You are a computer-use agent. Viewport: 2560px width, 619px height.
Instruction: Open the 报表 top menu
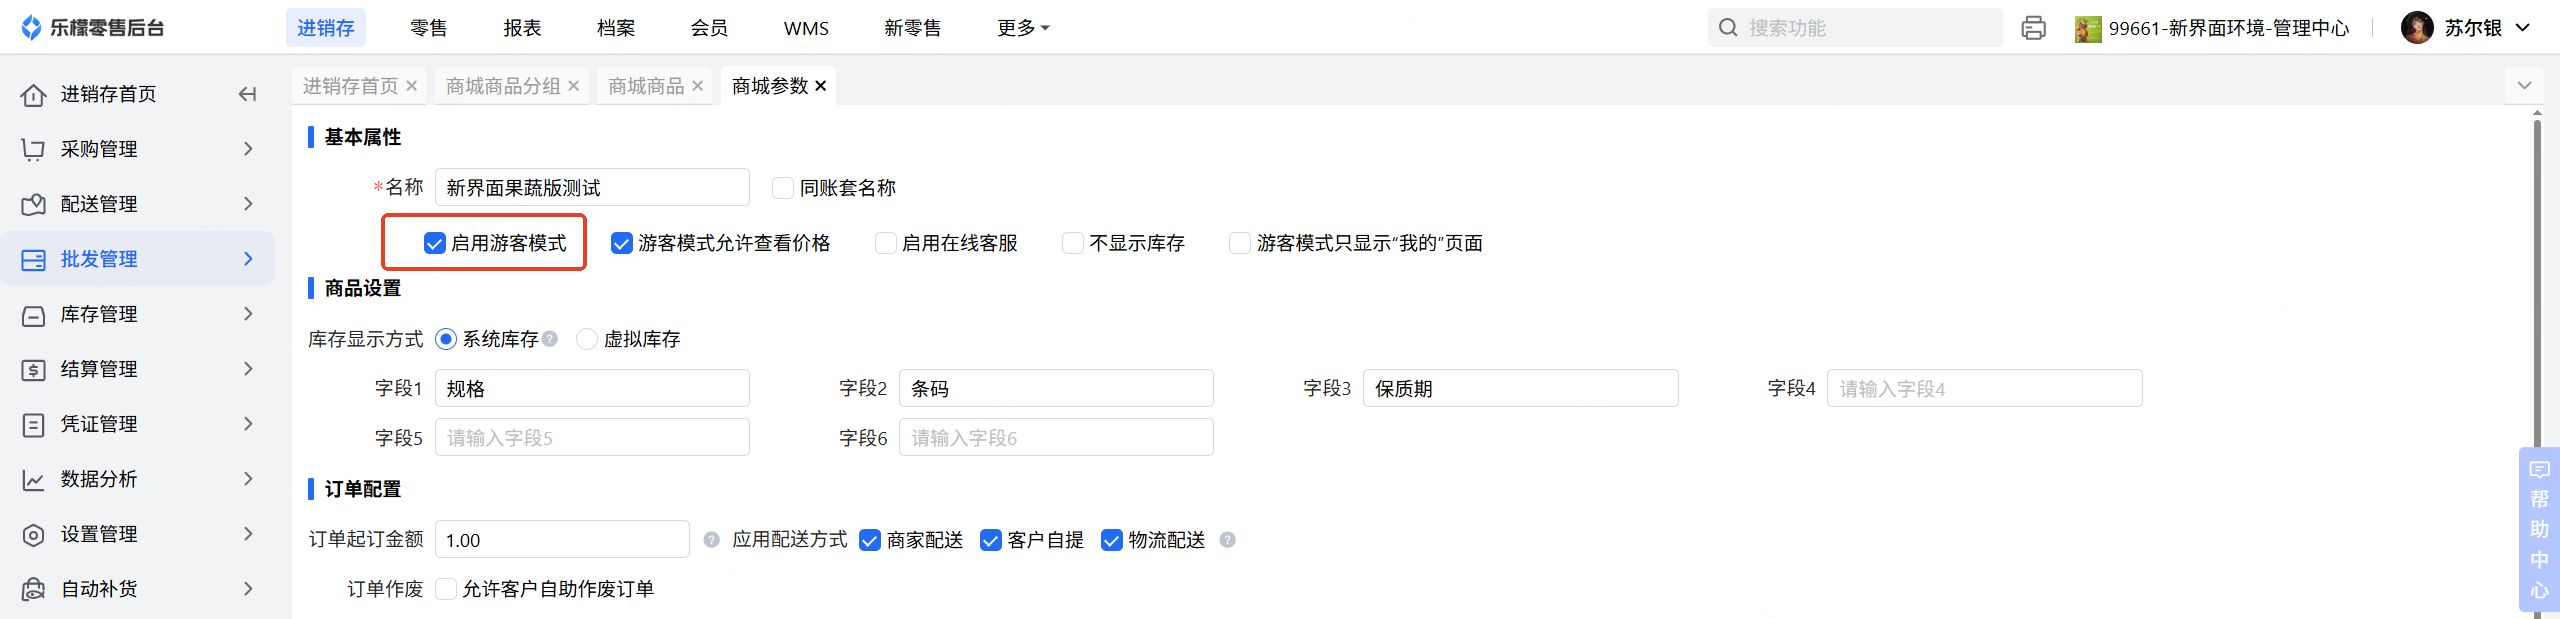(x=522, y=28)
